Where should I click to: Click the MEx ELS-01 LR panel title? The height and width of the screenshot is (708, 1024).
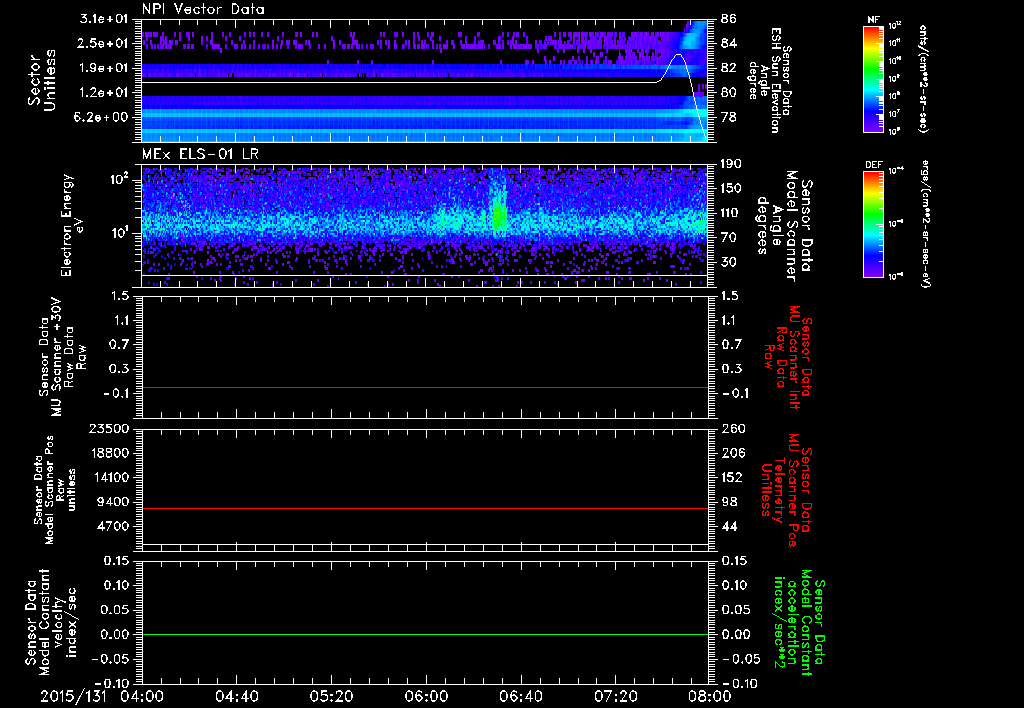200,155
